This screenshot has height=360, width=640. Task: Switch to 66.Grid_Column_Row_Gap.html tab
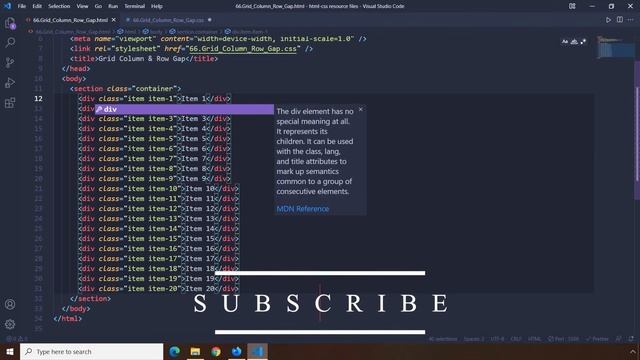[x=70, y=20]
